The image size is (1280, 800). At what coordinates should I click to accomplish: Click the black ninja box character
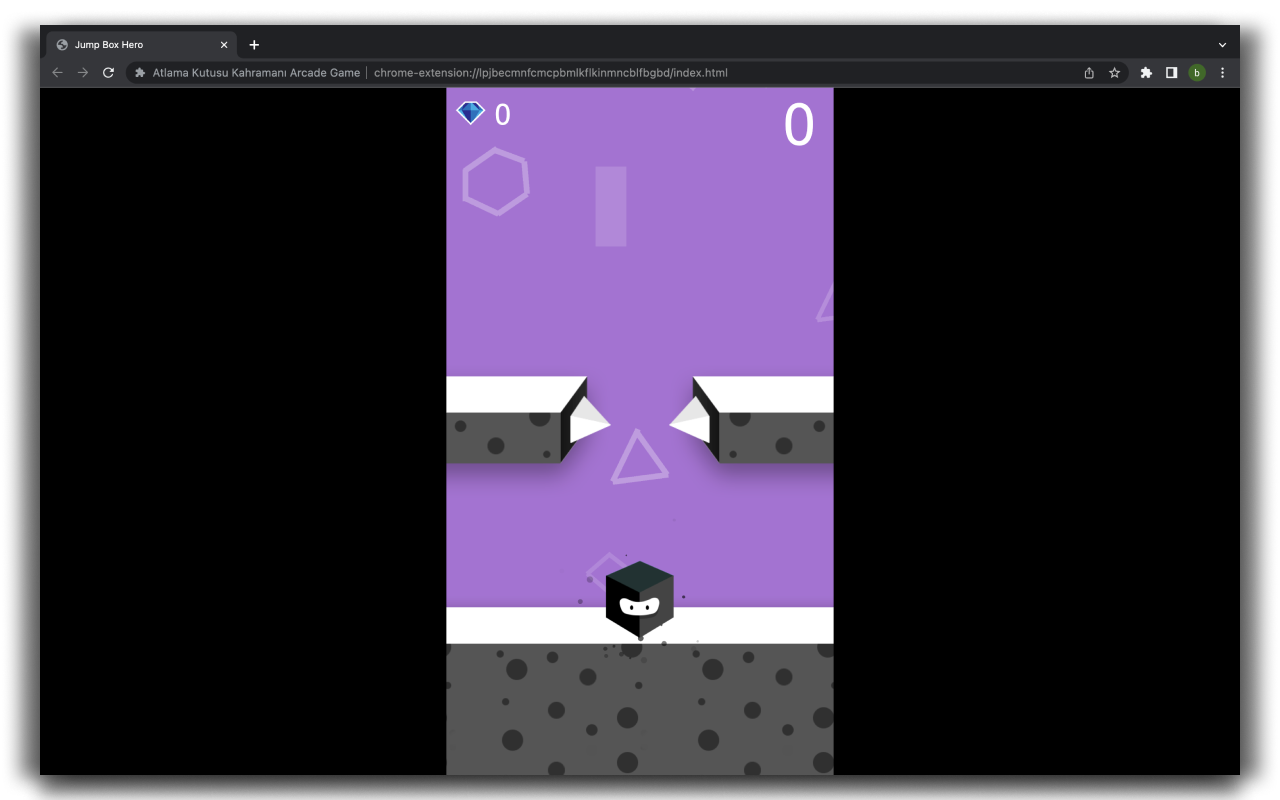point(640,600)
